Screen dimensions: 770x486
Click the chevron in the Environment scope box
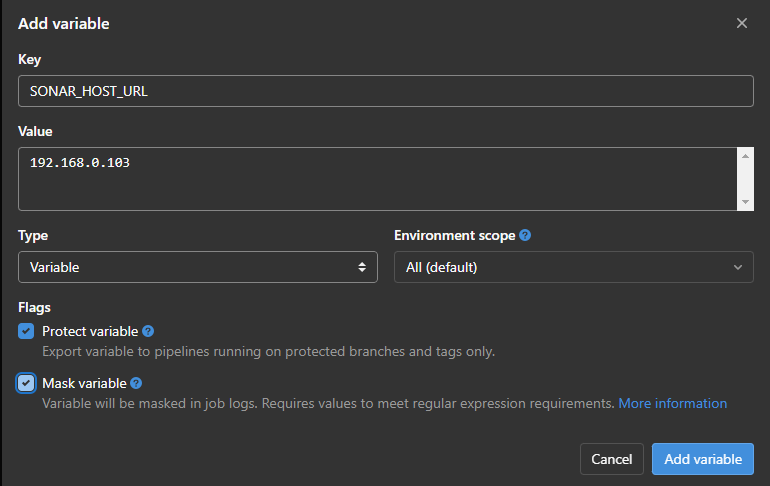pos(738,267)
